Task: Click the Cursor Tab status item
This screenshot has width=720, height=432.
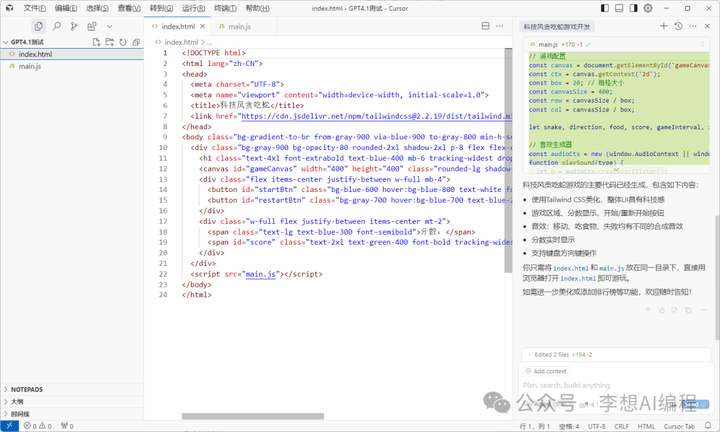Action: 679,426
